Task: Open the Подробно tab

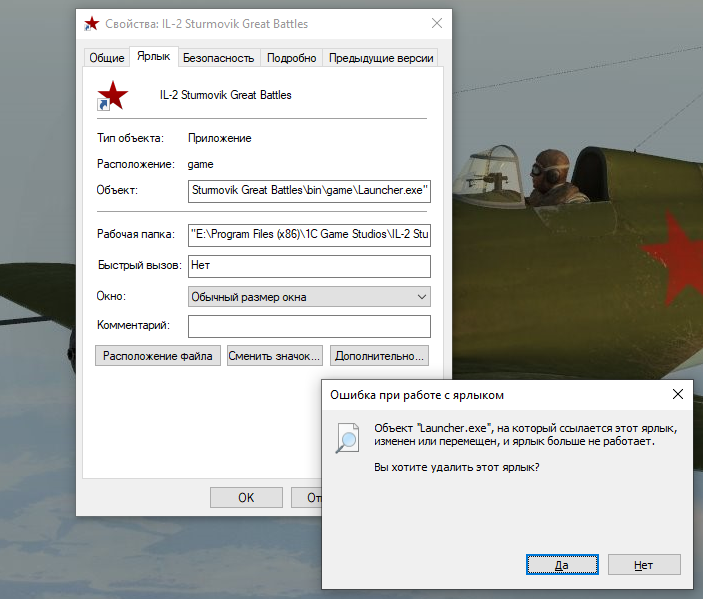Action: (291, 58)
